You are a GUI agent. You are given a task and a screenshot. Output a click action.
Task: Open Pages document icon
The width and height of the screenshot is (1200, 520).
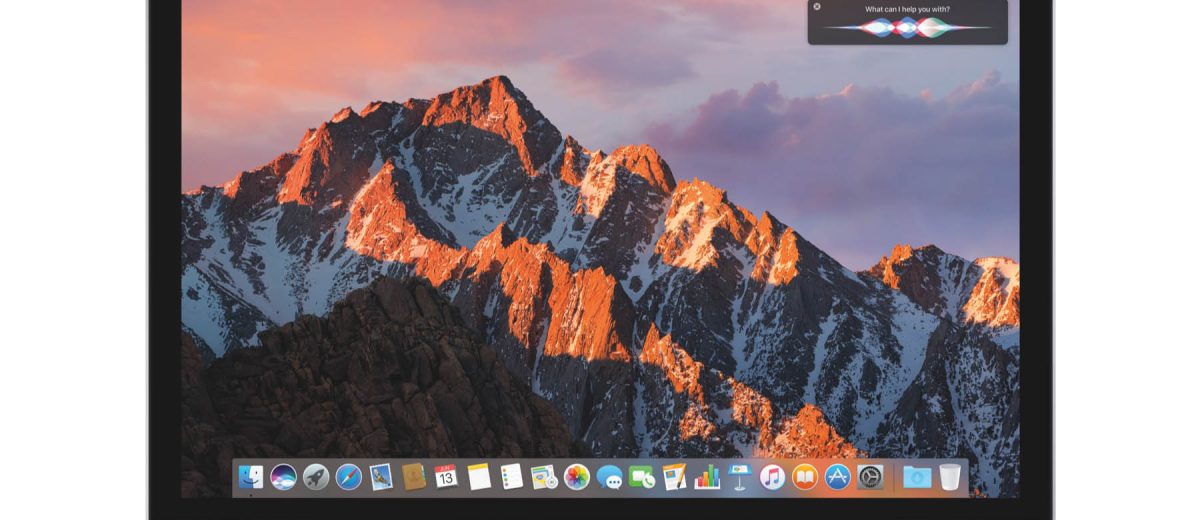tap(674, 477)
